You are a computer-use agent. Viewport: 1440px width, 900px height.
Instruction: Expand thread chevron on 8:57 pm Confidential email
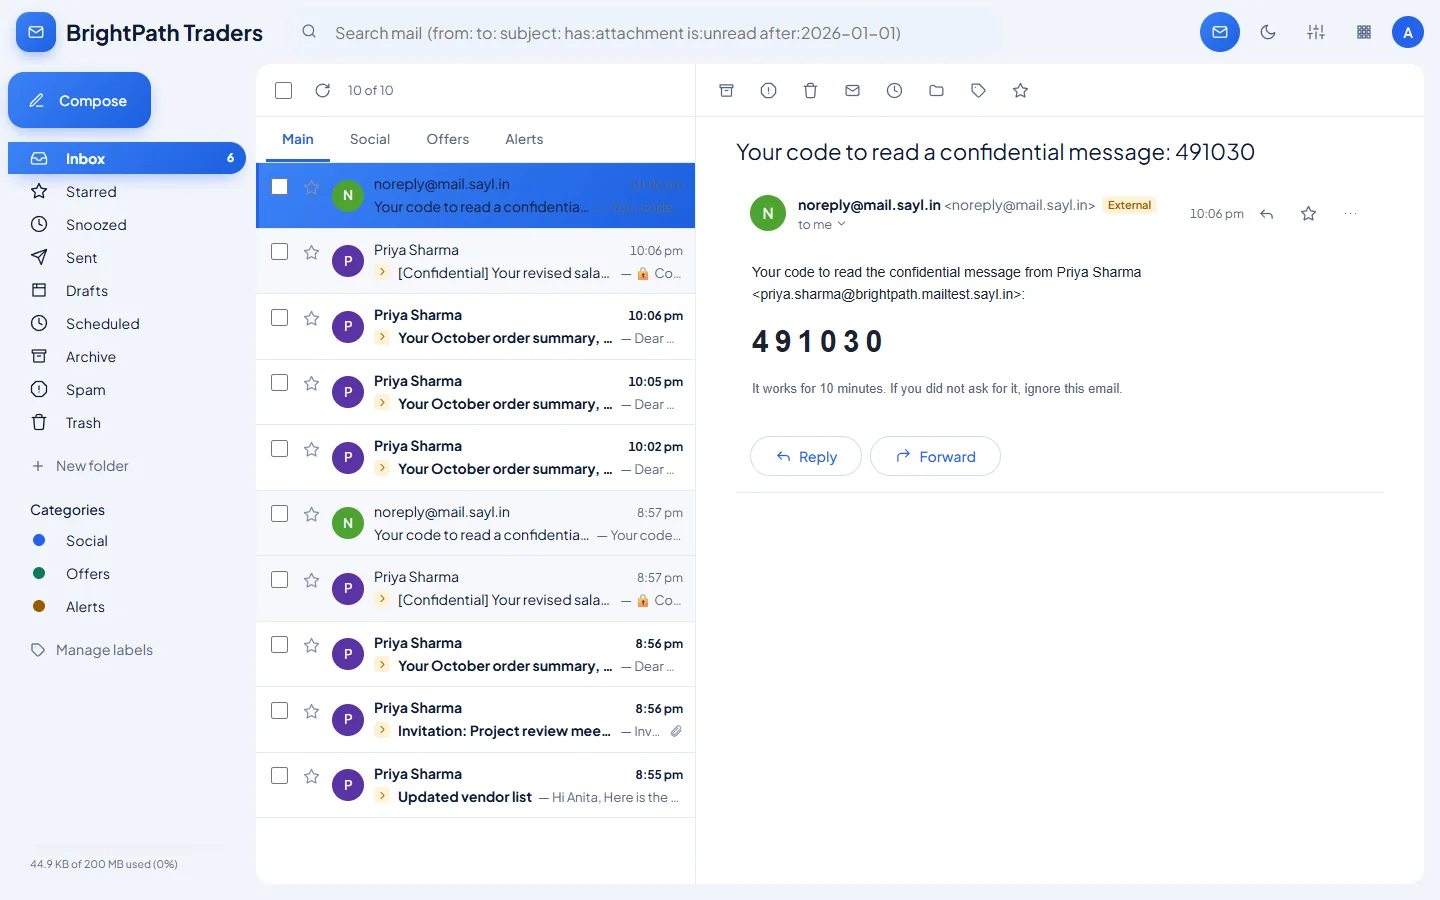click(x=382, y=600)
